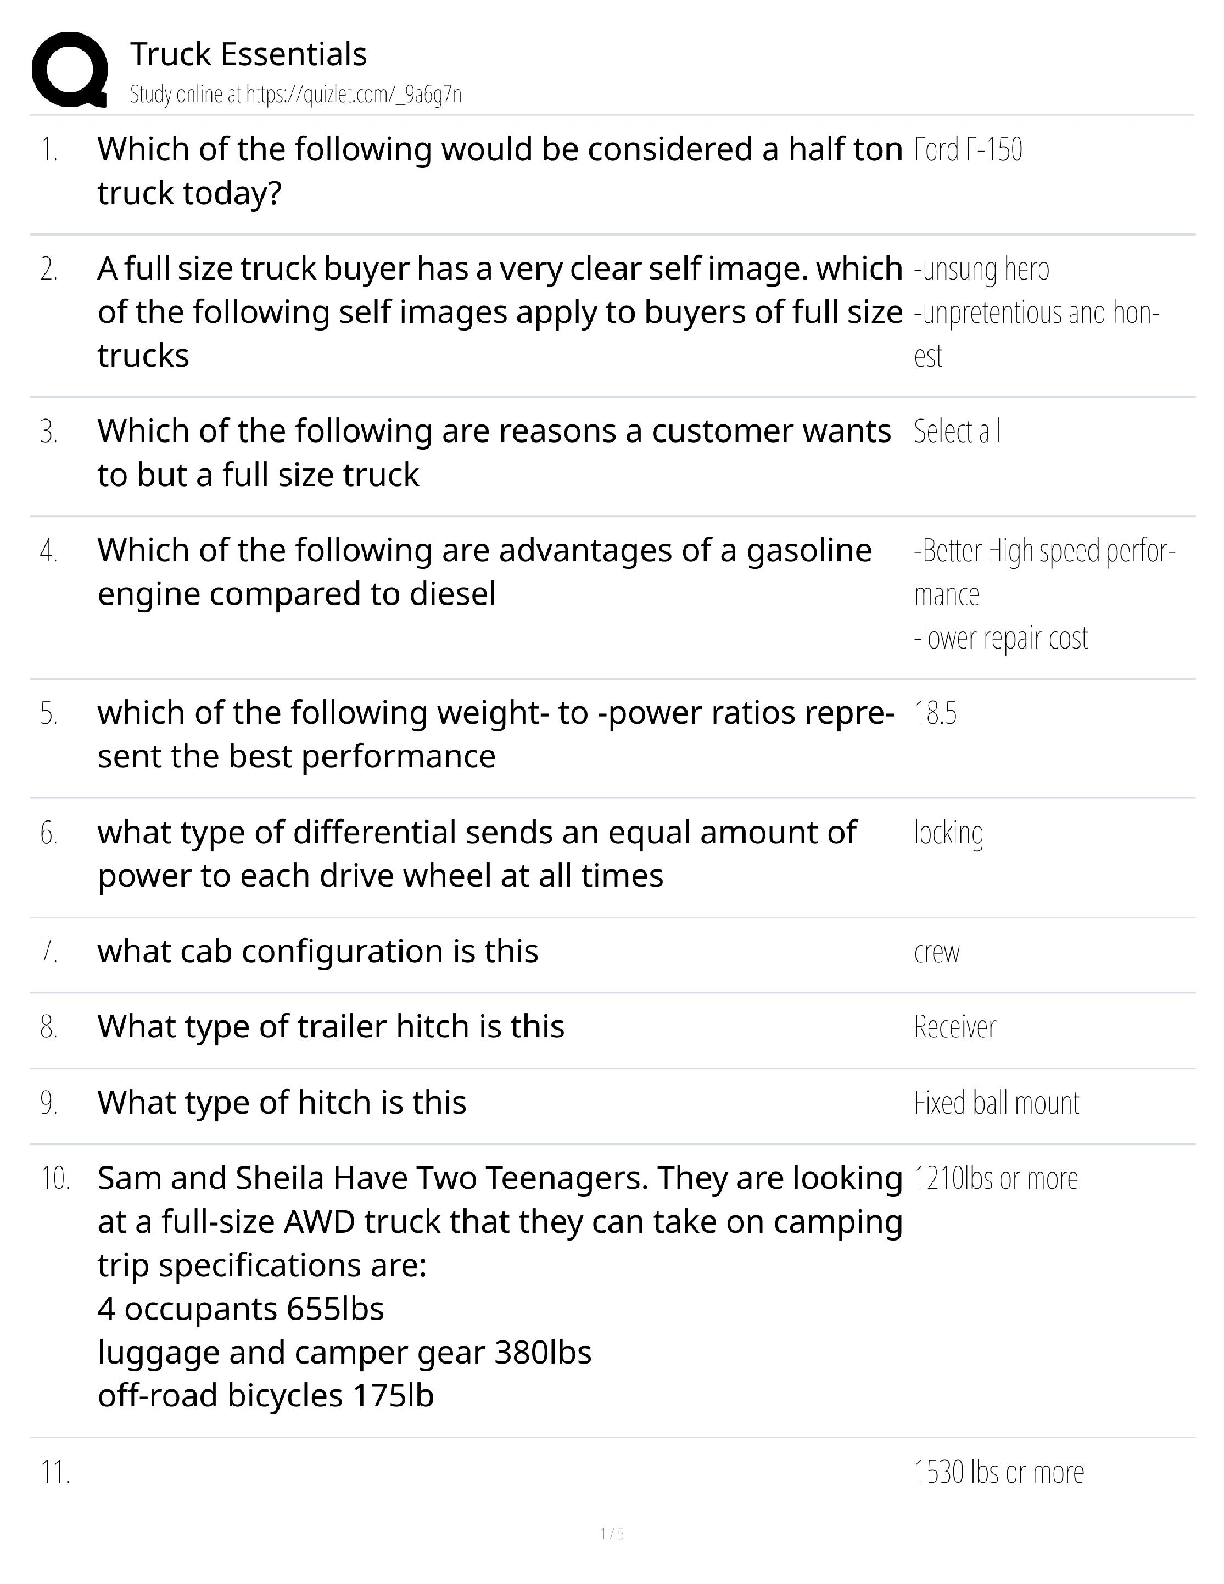
Task: Click the "Receiver" hitch answer
Action: (954, 1028)
